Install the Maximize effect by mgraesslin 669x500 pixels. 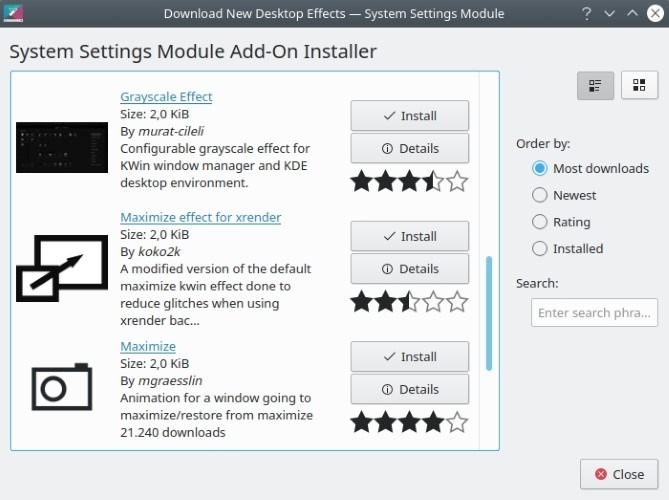410,357
